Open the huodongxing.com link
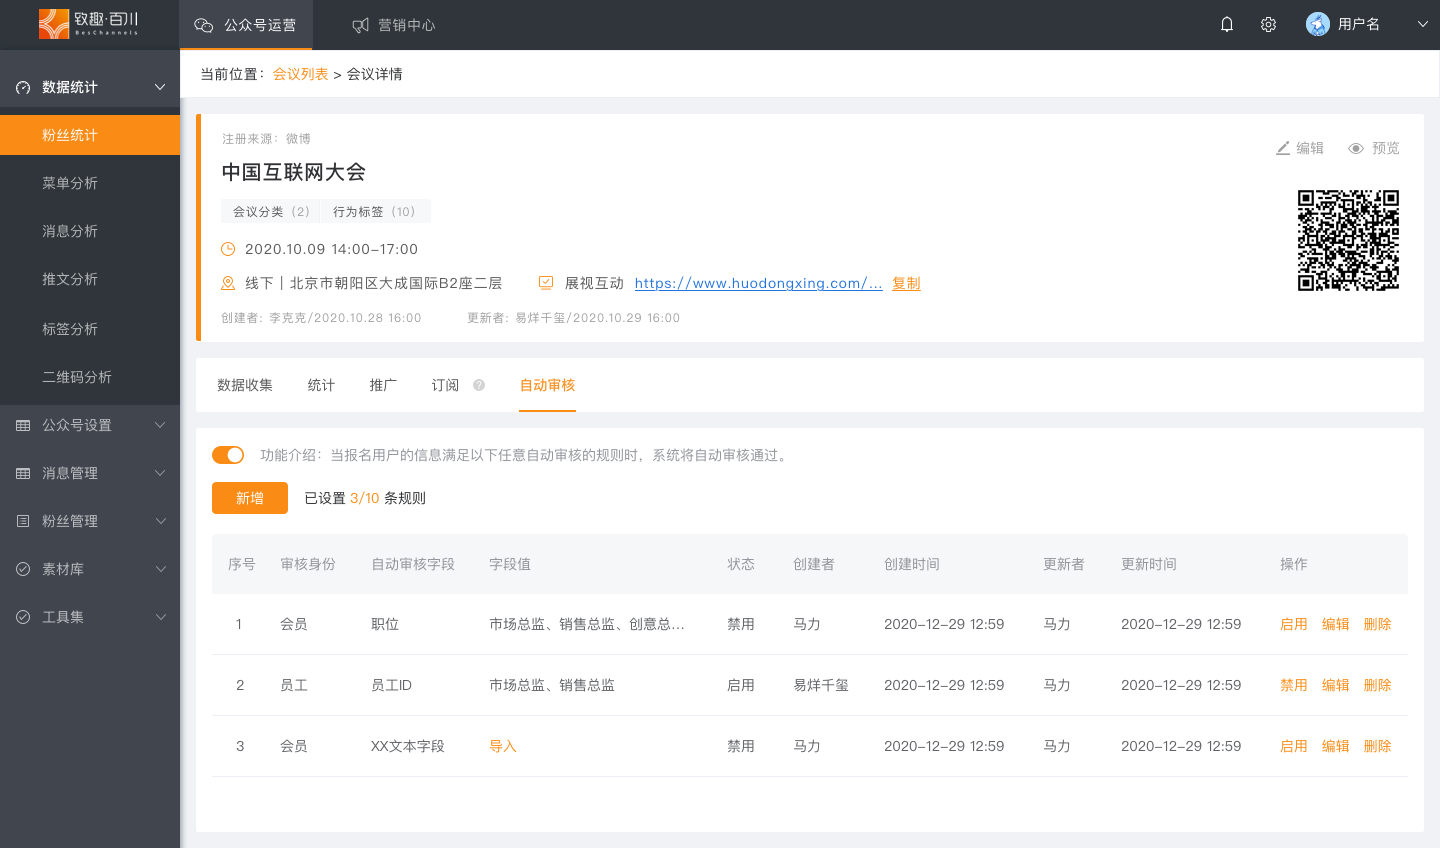1440x848 pixels. tap(758, 283)
